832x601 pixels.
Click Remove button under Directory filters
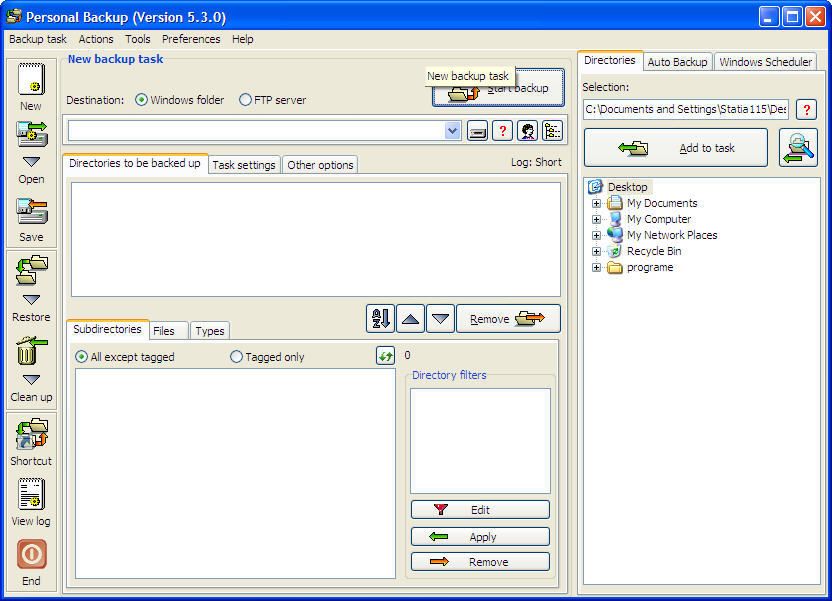[x=480, y=562]
